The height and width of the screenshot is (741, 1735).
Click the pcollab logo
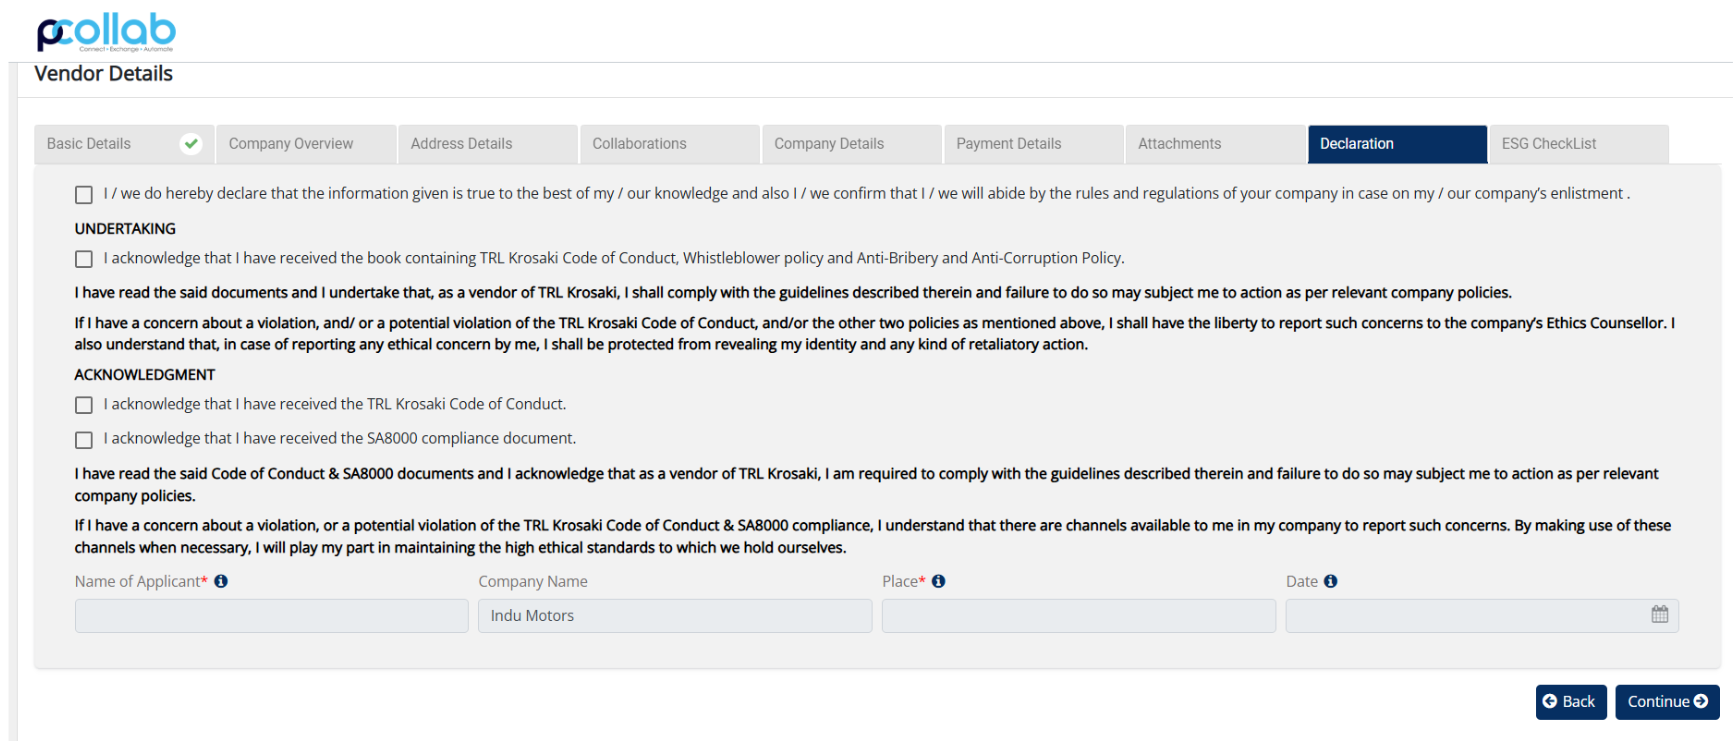[106, 32]
